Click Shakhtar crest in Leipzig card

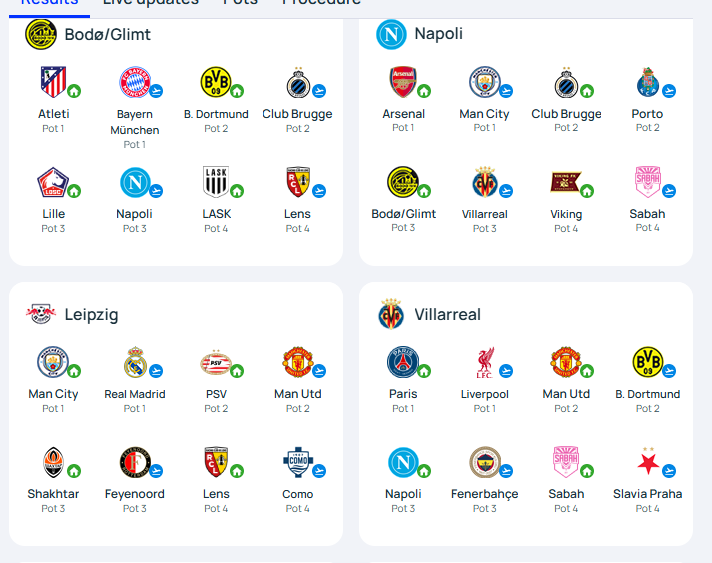click(53, 462)
